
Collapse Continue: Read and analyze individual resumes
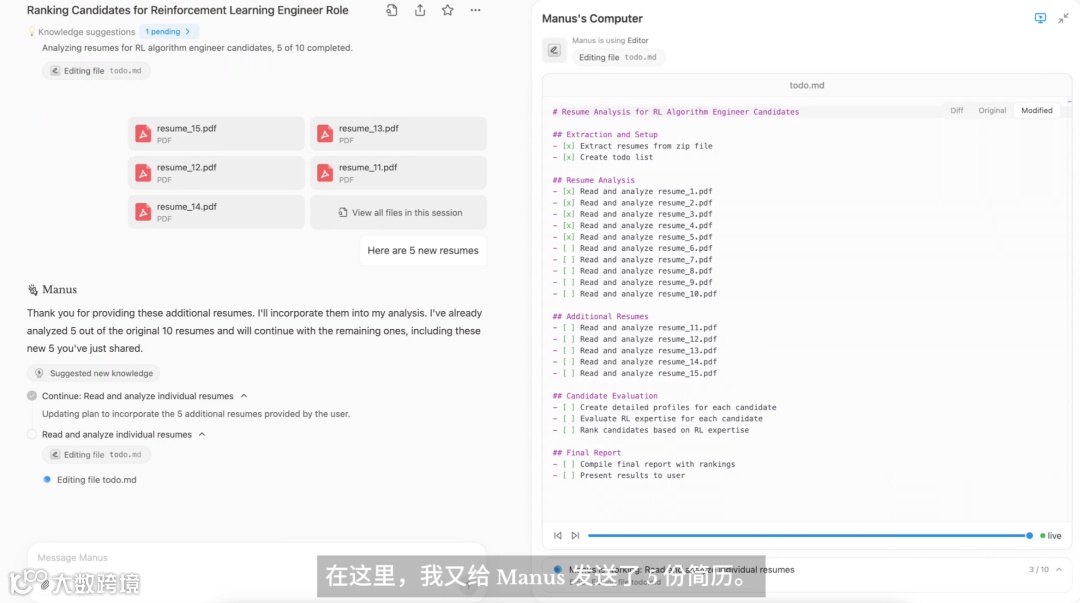pos(244,396)
